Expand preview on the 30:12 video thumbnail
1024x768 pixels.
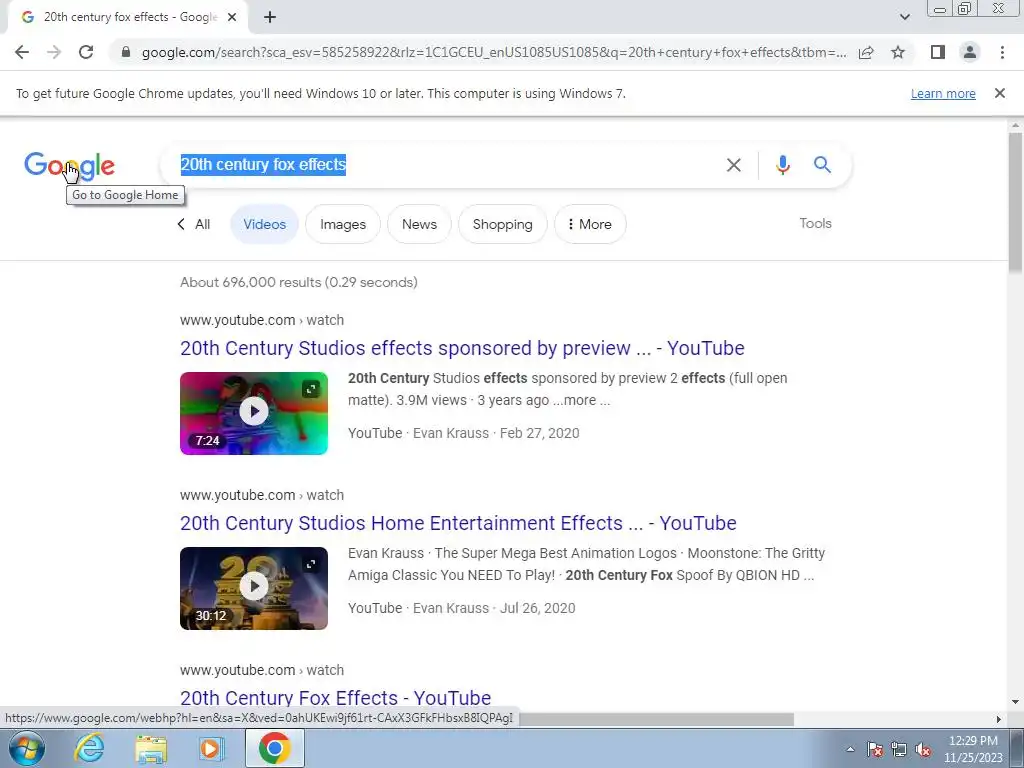311,564
